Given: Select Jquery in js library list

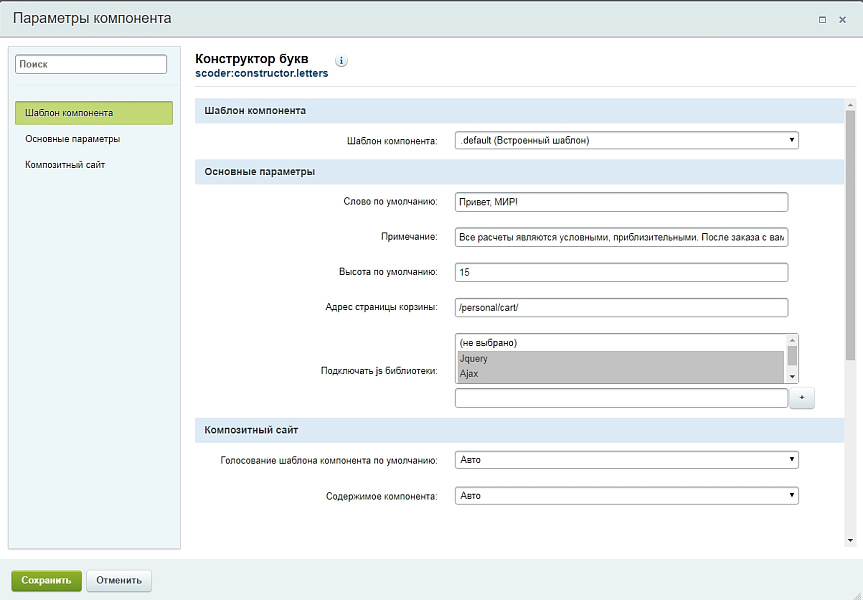Looking at the screenshot, I should 620,358.
